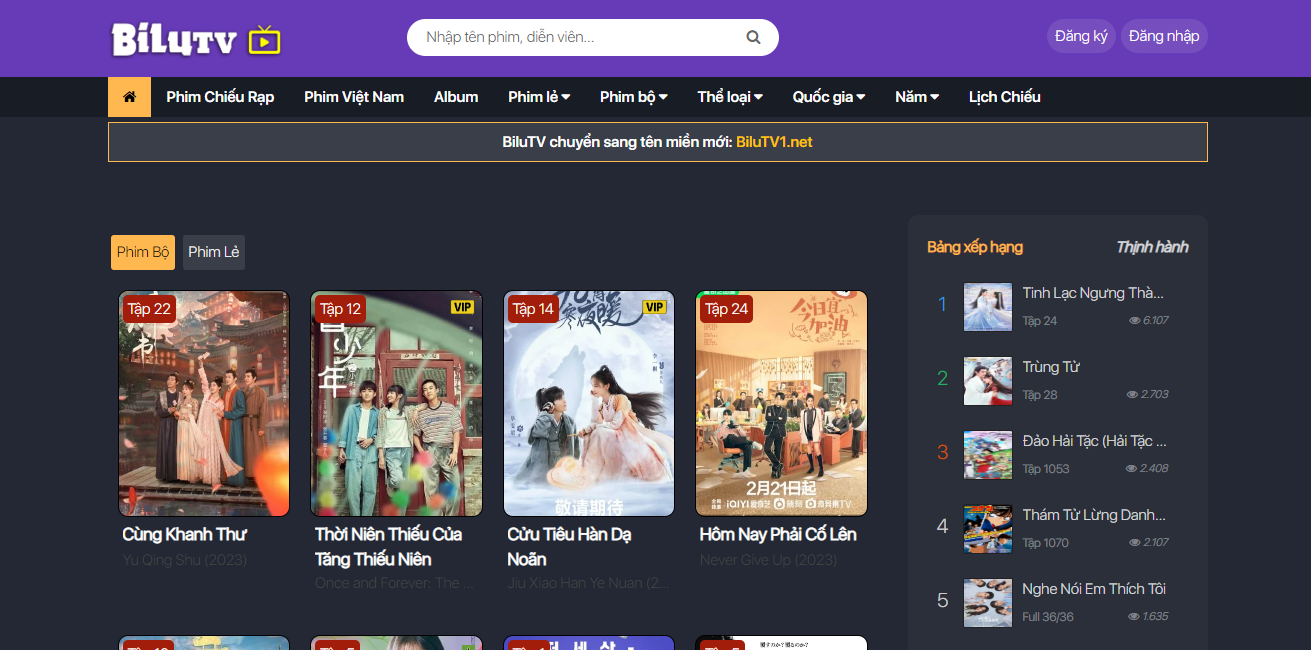1311x650 pixels.
Task: Select the Phim Bộ tab
Action: [142, 252]
